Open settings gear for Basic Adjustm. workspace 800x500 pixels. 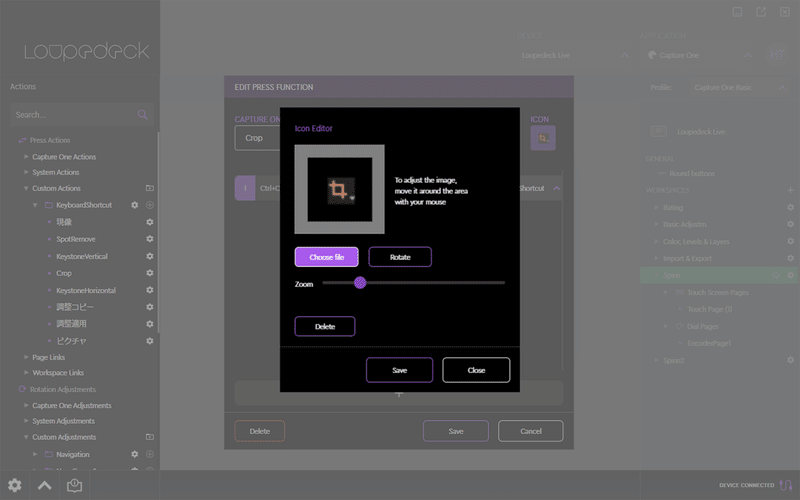(x=790, y=224)
